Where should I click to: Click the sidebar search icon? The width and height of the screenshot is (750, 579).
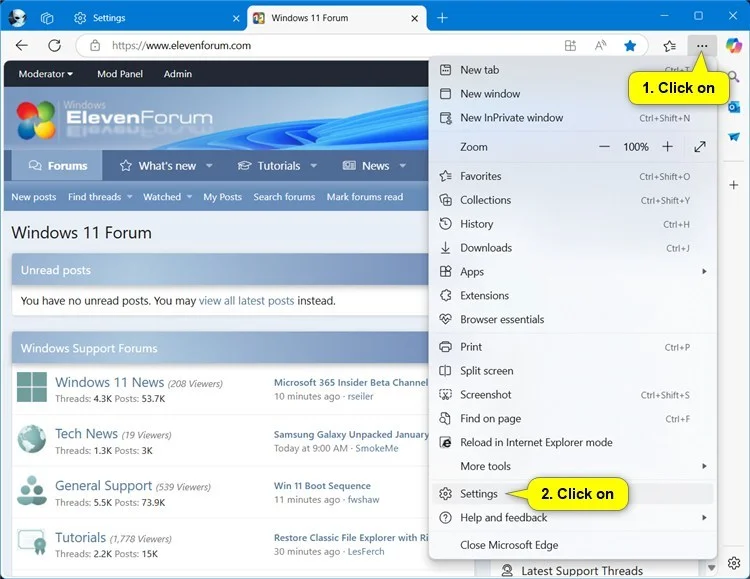coord(734,77)
